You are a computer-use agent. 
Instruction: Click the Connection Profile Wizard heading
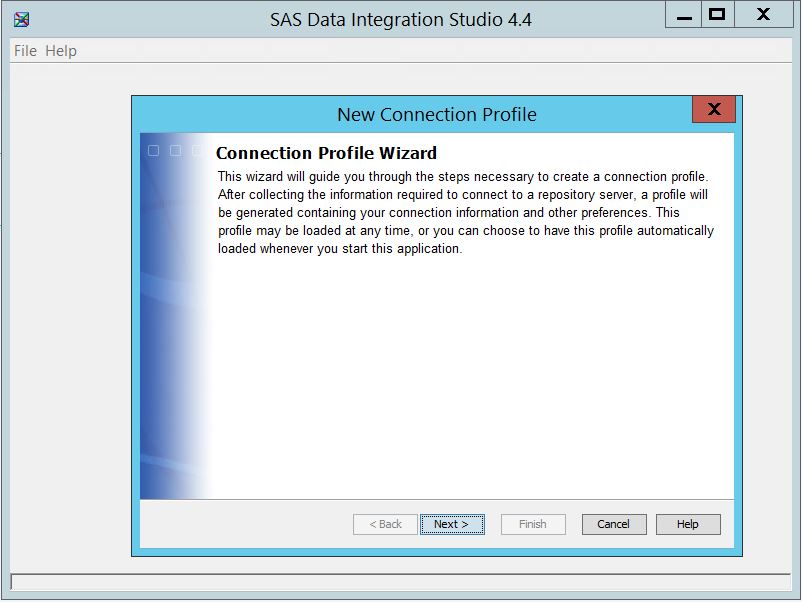tap(326, 153)
